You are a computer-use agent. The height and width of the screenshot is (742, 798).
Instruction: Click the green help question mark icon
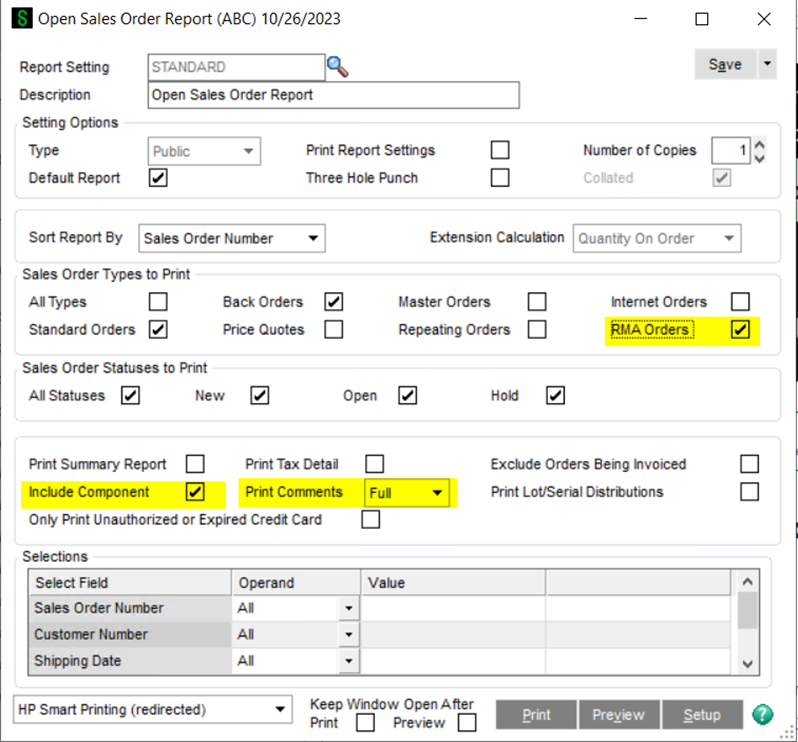[762, 714]
